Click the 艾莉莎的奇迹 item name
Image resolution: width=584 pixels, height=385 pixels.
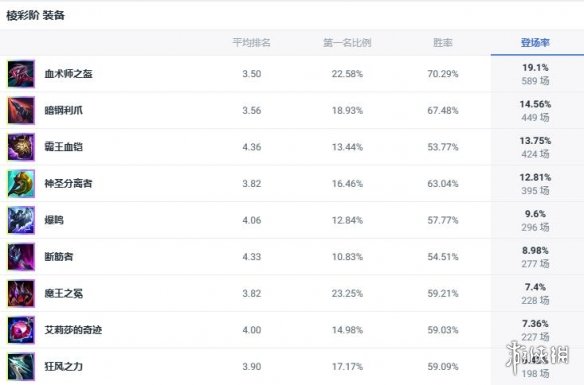[x=73, y=330]
